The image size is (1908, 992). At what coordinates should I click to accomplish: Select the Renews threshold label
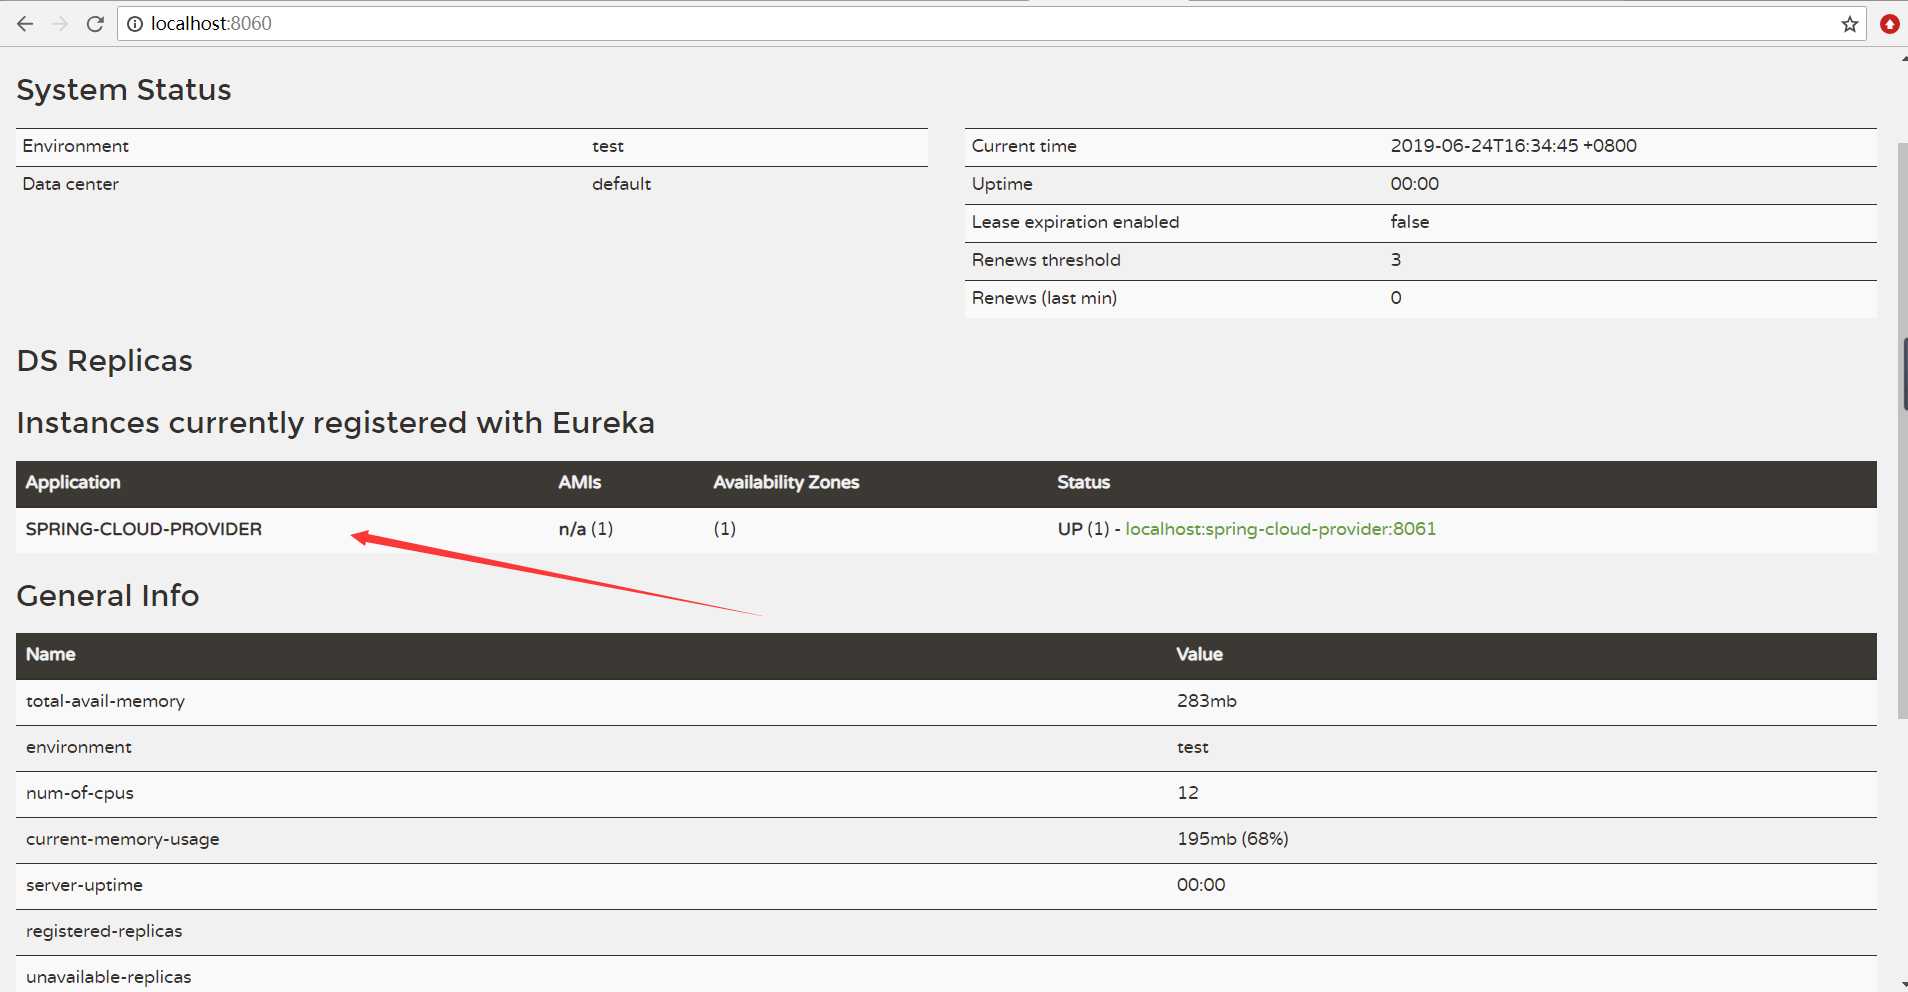pyautogui.click(x=1046, y=260)
